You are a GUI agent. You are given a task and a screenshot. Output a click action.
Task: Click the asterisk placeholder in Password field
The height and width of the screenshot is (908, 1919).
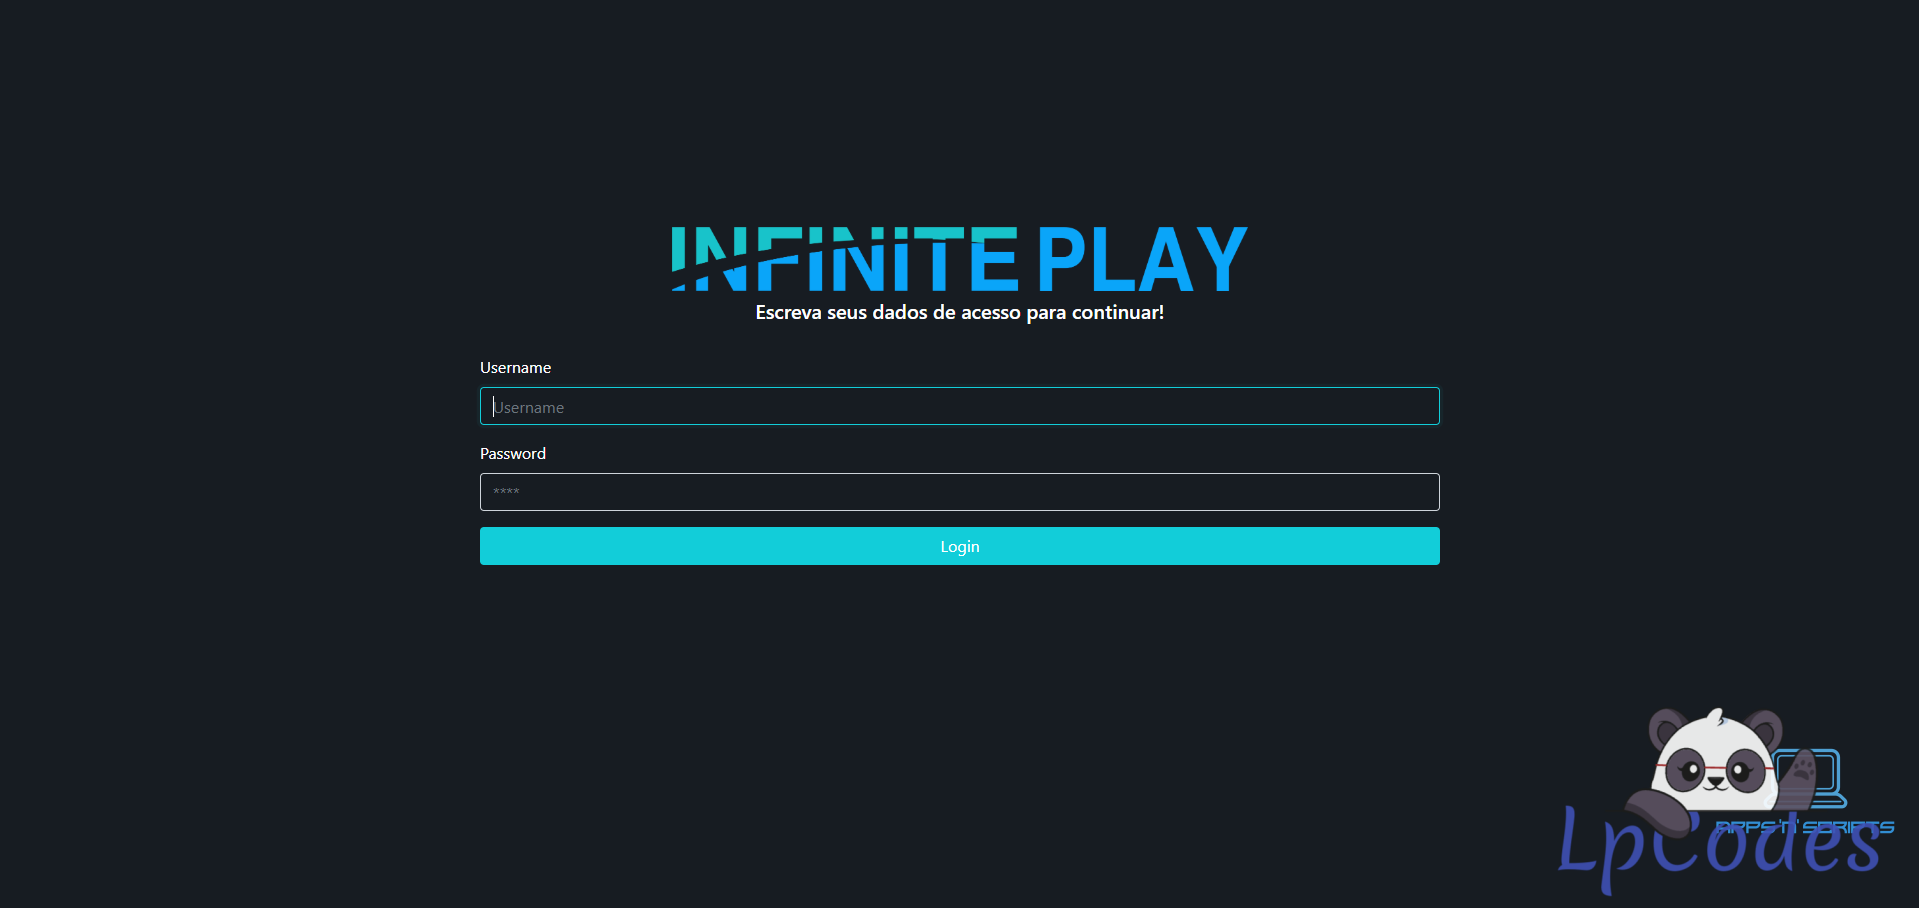tap(506, 492)
